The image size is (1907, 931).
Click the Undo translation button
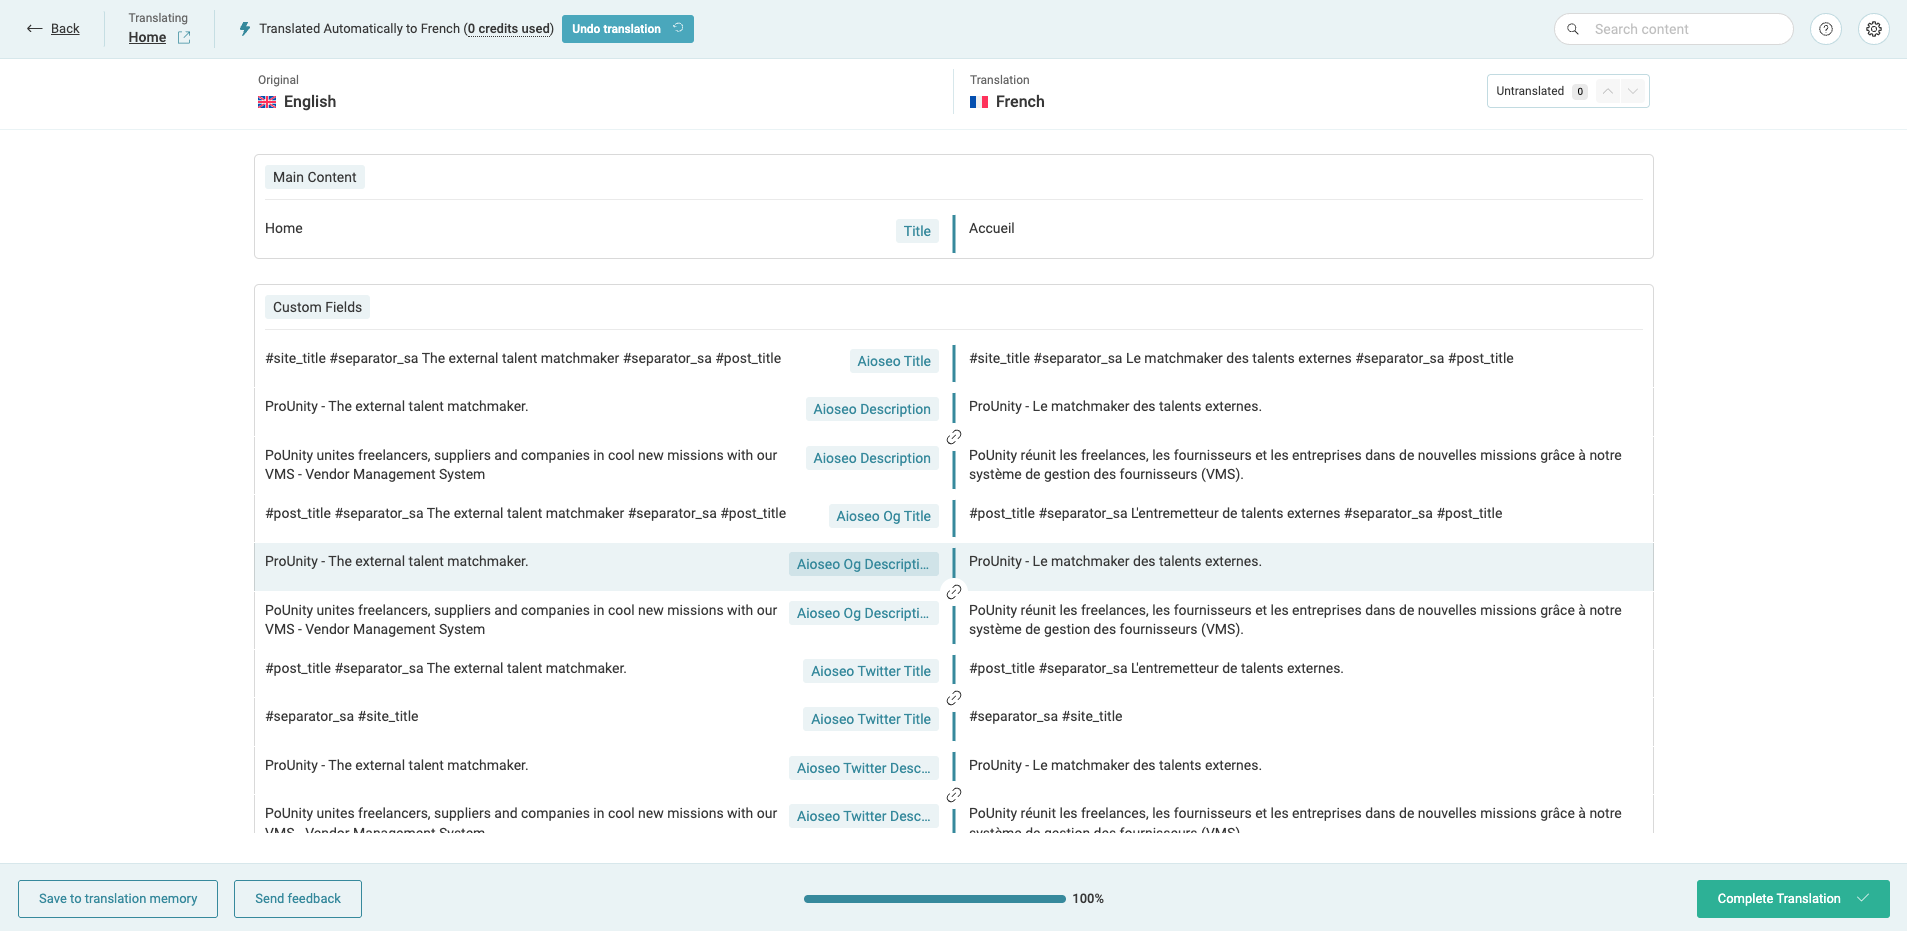pos(628,29)
